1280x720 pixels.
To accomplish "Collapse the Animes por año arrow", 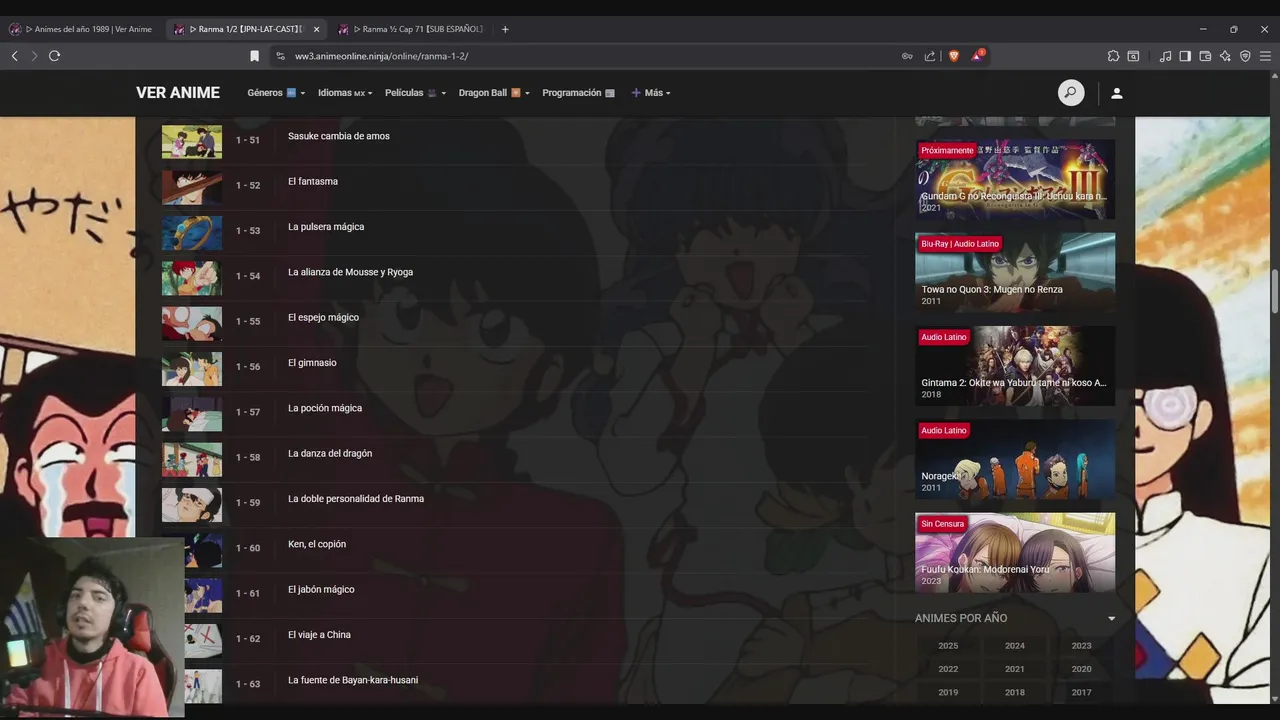I will [x=1111, y=619].
